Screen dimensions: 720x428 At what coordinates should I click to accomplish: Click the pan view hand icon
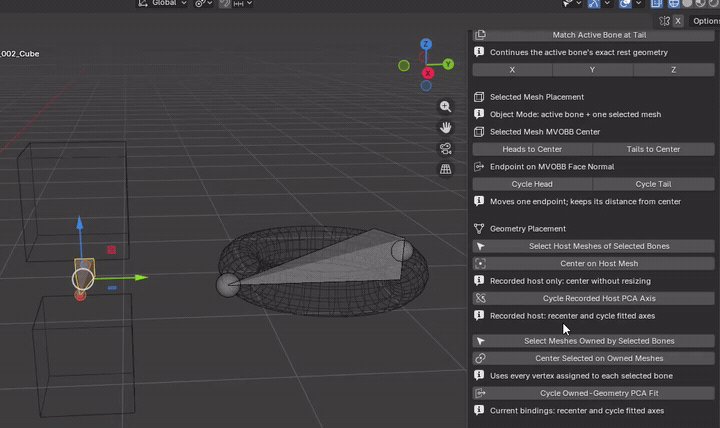(x=445, y=128)
